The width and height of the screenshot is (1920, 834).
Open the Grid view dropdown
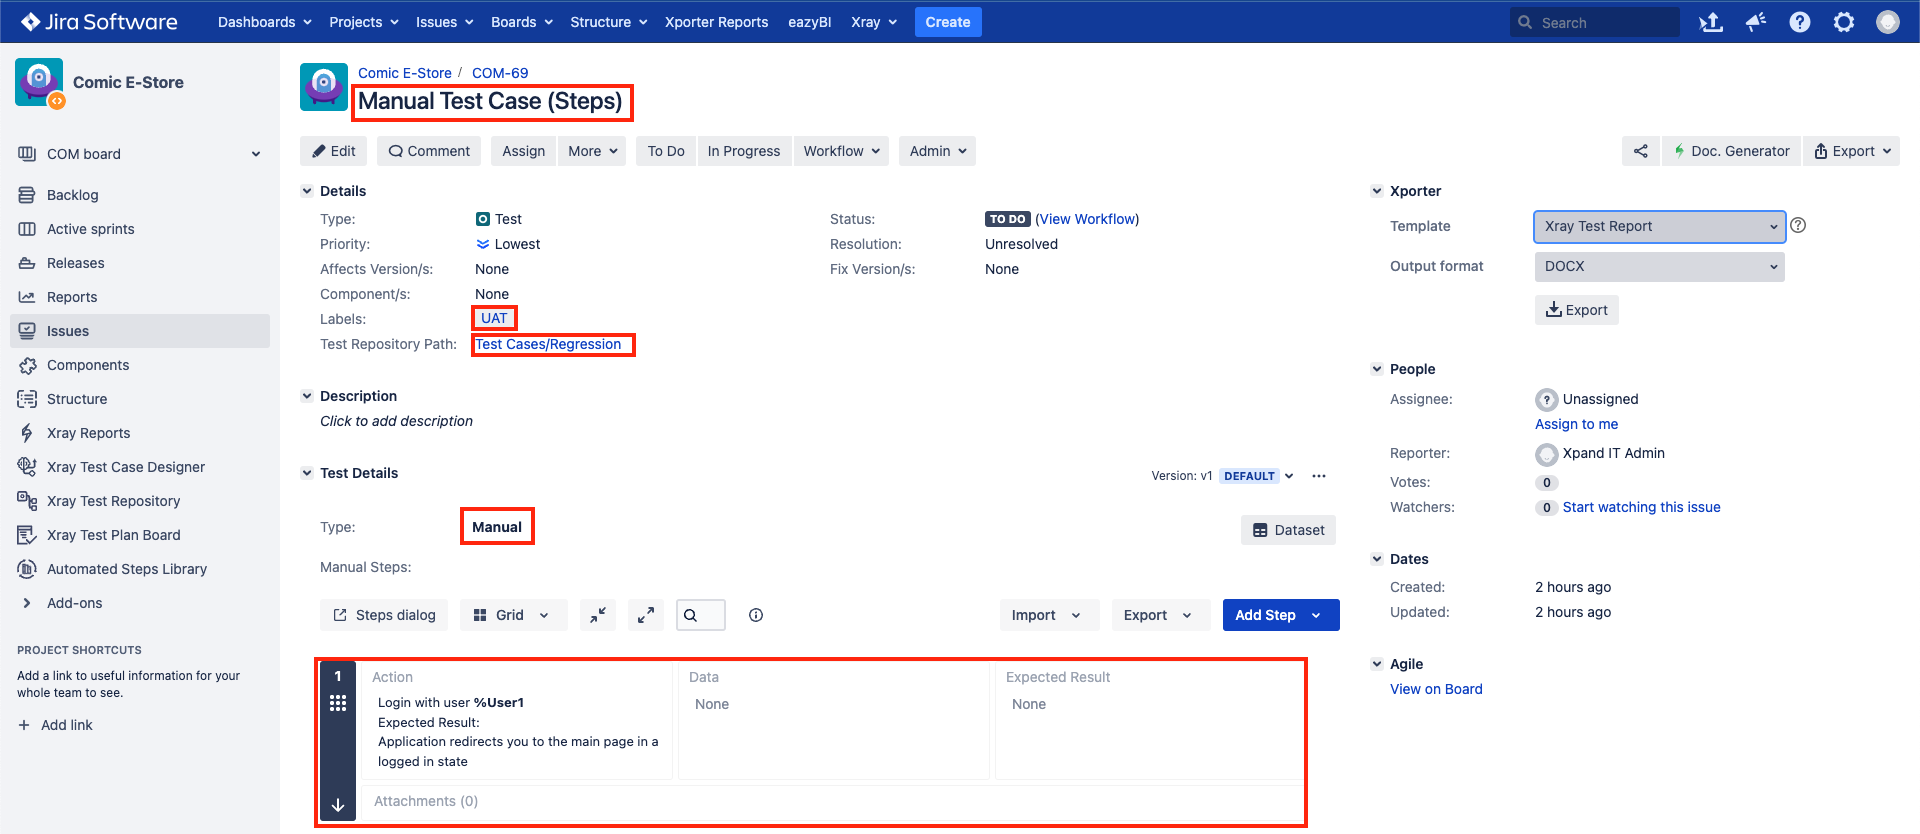514,615
